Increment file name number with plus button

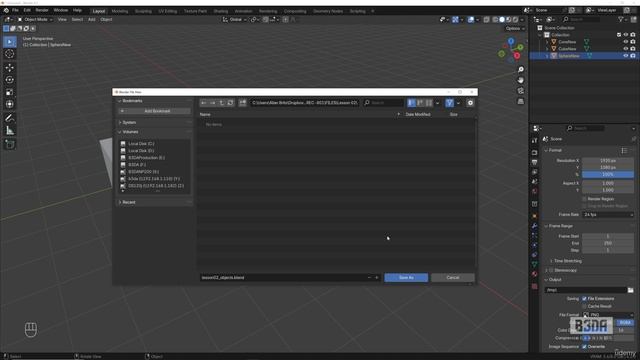[377, 278]
